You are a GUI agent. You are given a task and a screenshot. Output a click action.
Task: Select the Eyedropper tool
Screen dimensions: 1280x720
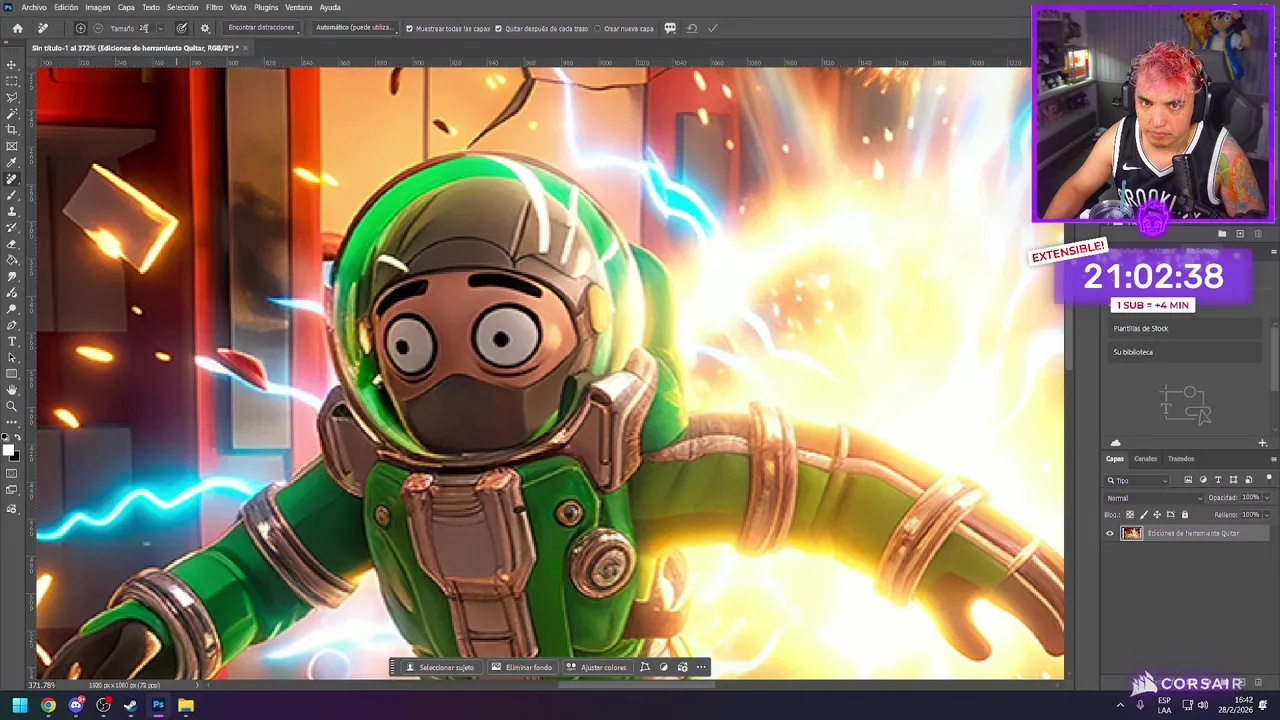(12, 162)
